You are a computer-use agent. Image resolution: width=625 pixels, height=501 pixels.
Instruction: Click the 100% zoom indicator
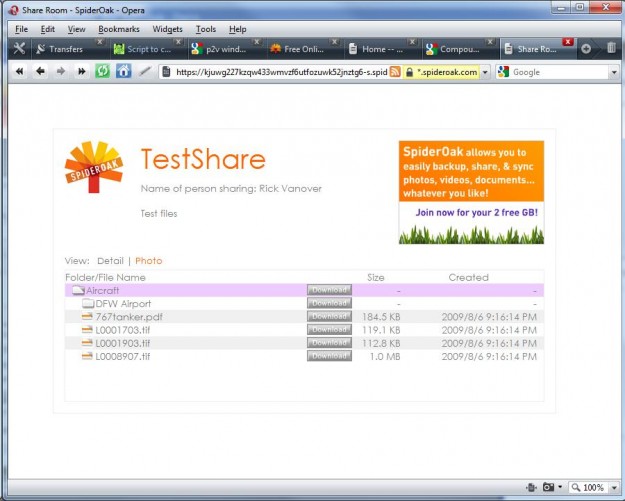[593, 487]
